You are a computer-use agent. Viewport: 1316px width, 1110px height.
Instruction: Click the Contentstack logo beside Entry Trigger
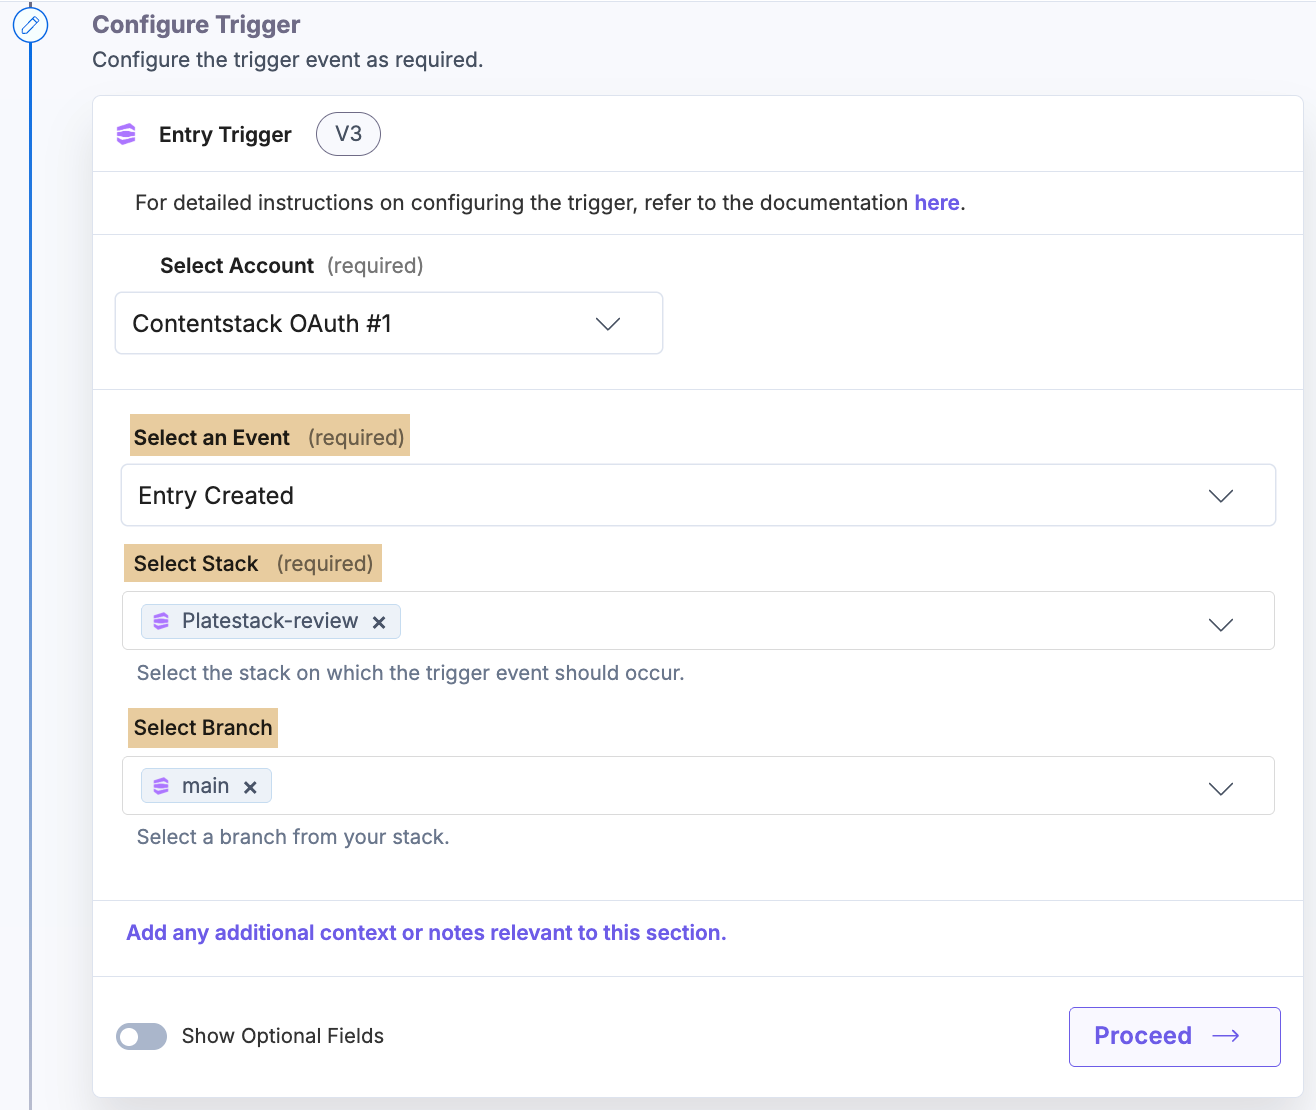pyautogui.click(x=126, y=134)
